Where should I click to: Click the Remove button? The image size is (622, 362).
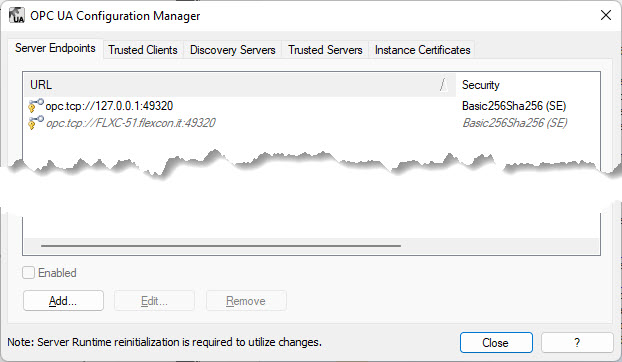tap(246, 301)
